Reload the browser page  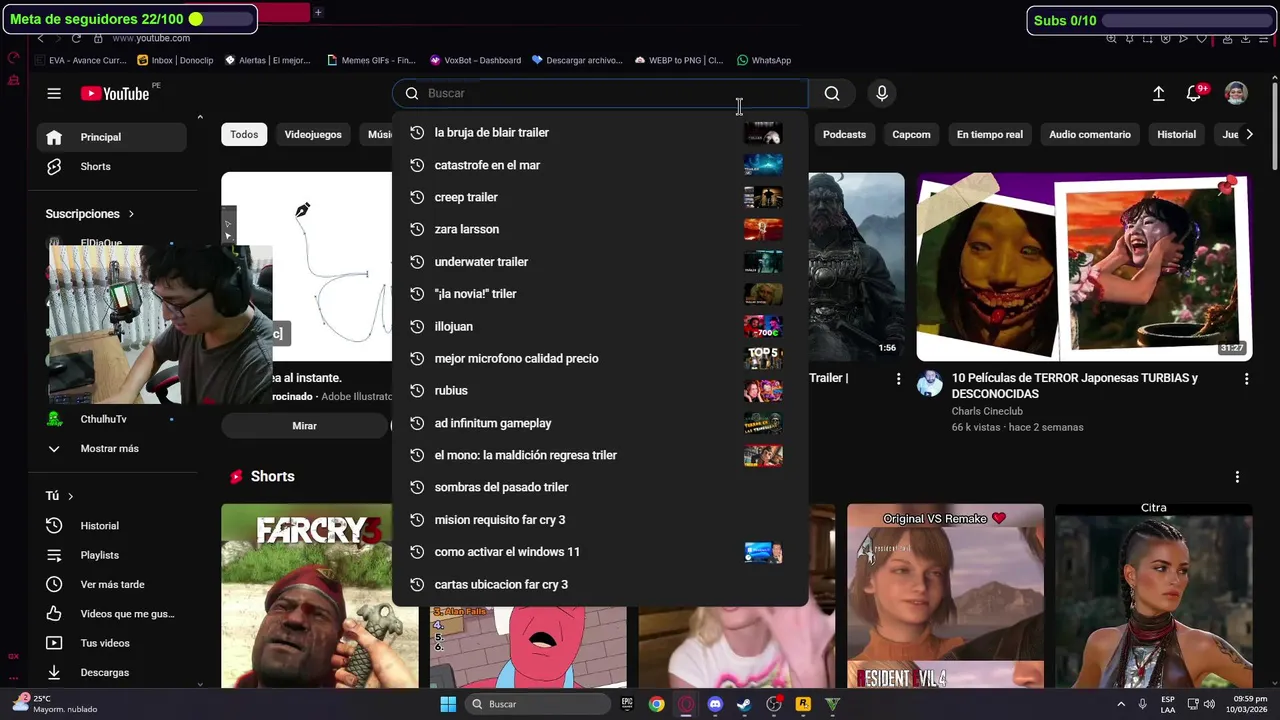76,38
